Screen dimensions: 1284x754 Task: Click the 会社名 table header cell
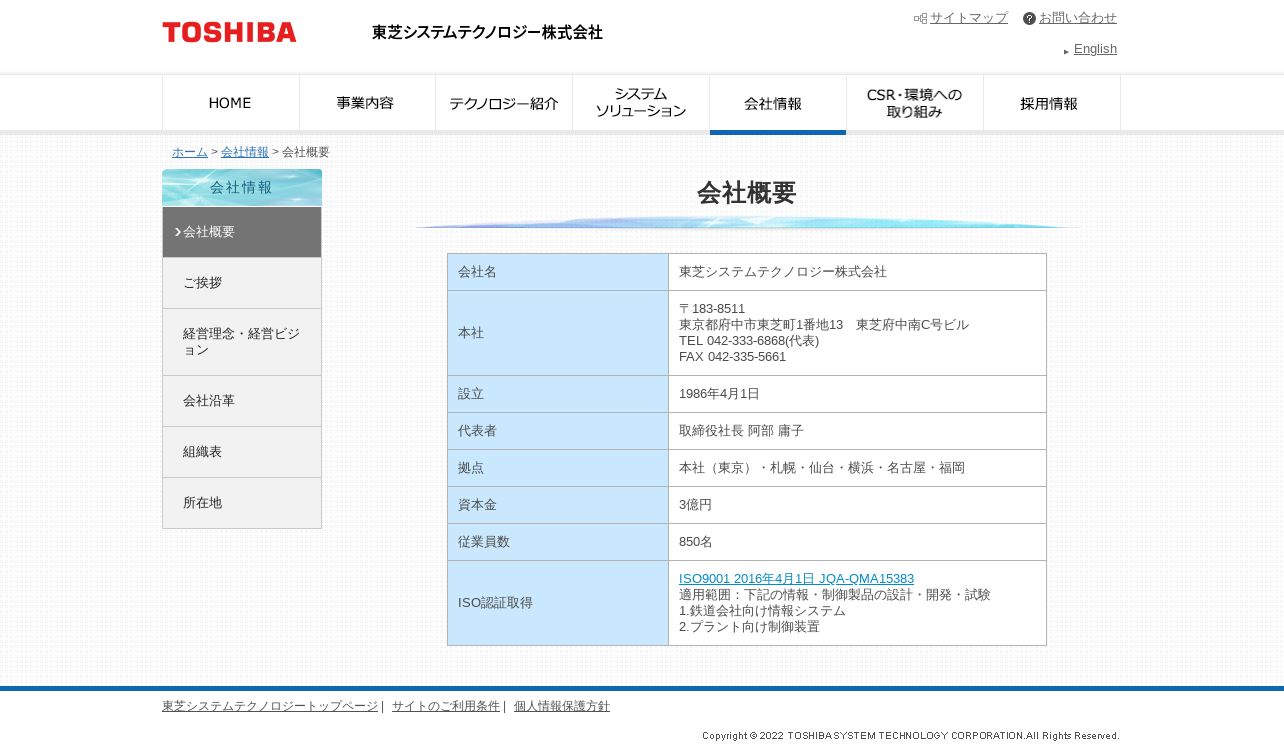pyautogui.click(x=558, y=272)
